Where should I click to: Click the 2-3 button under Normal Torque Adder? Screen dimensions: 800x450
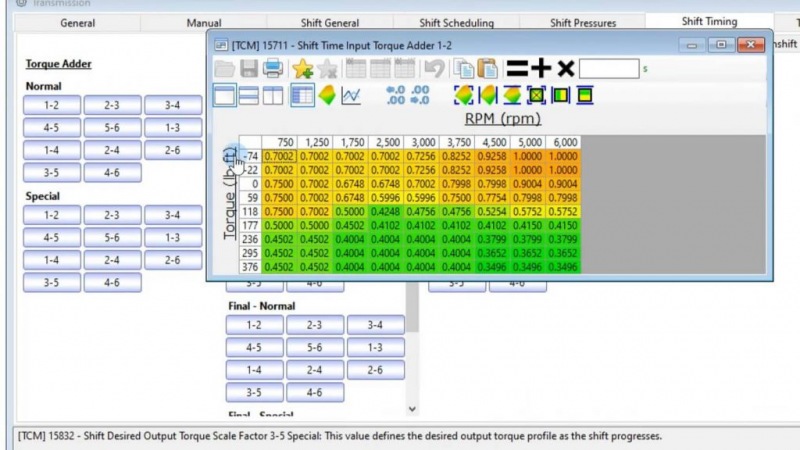(112, 105)
